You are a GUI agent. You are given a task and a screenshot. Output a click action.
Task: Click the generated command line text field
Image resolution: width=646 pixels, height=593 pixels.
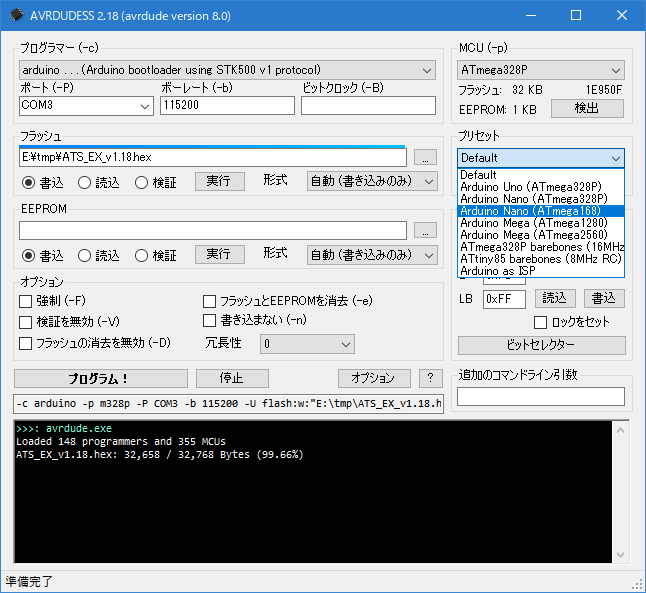229,404
